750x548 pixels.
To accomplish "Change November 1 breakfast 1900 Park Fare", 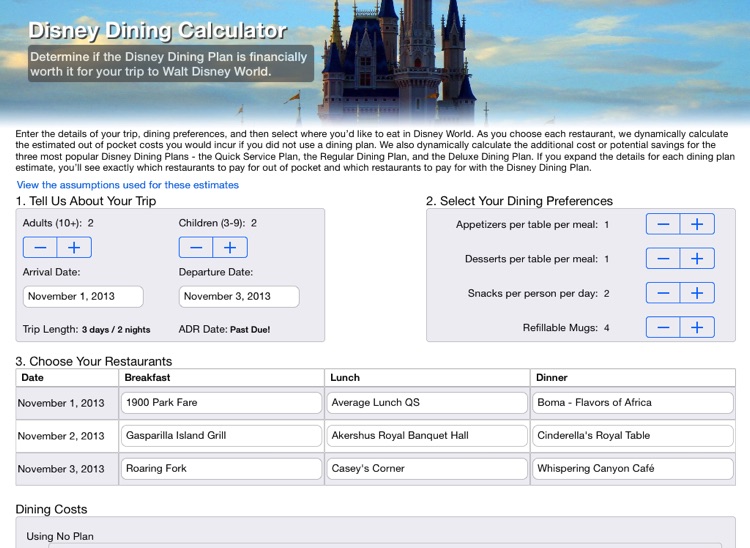I will [x=221, y=403].
